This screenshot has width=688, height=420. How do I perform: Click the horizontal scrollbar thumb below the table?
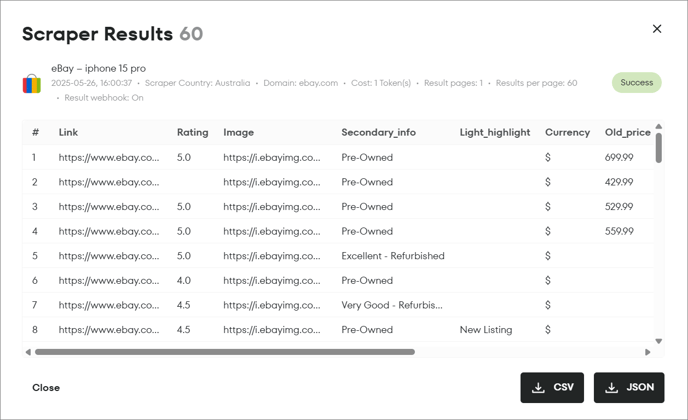[x=225, y=352]
